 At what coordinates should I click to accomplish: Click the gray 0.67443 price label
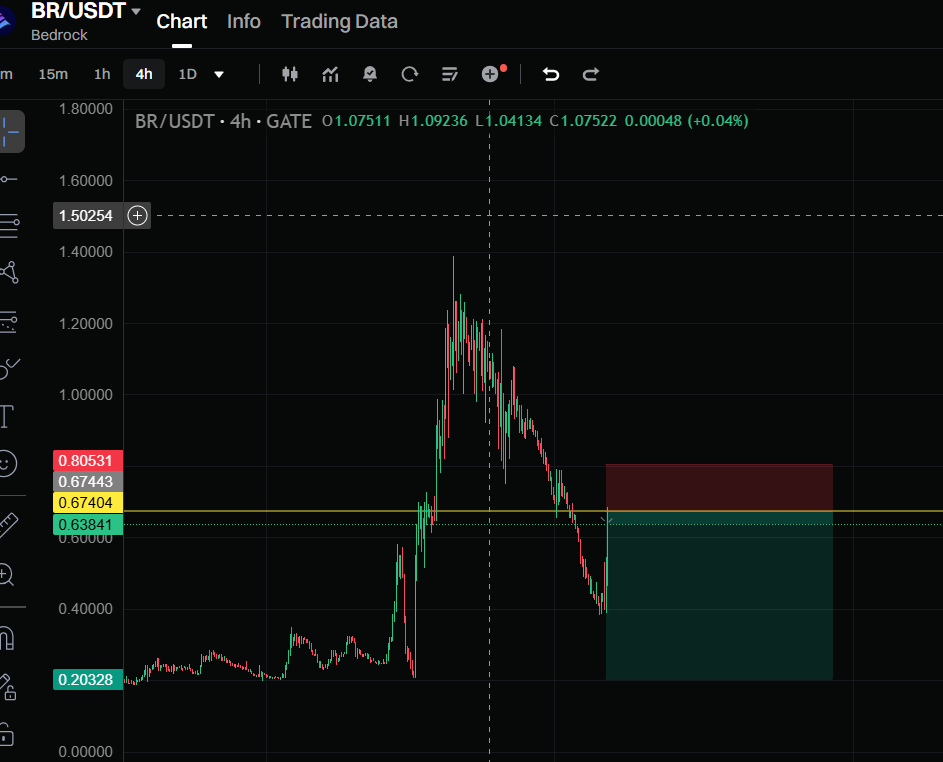point(88,482)
